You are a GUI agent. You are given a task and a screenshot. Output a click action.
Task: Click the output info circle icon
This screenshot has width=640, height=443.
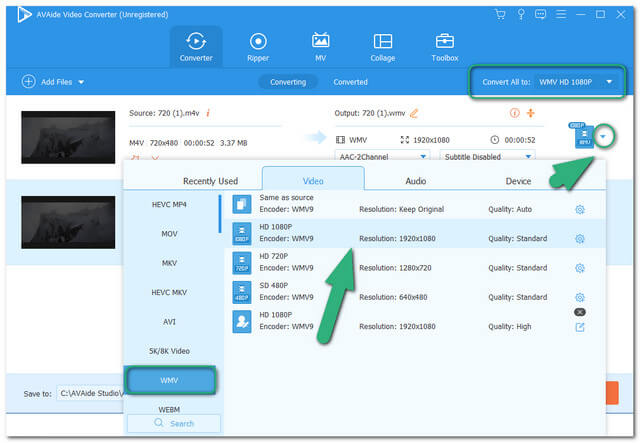tap(515, 113)
